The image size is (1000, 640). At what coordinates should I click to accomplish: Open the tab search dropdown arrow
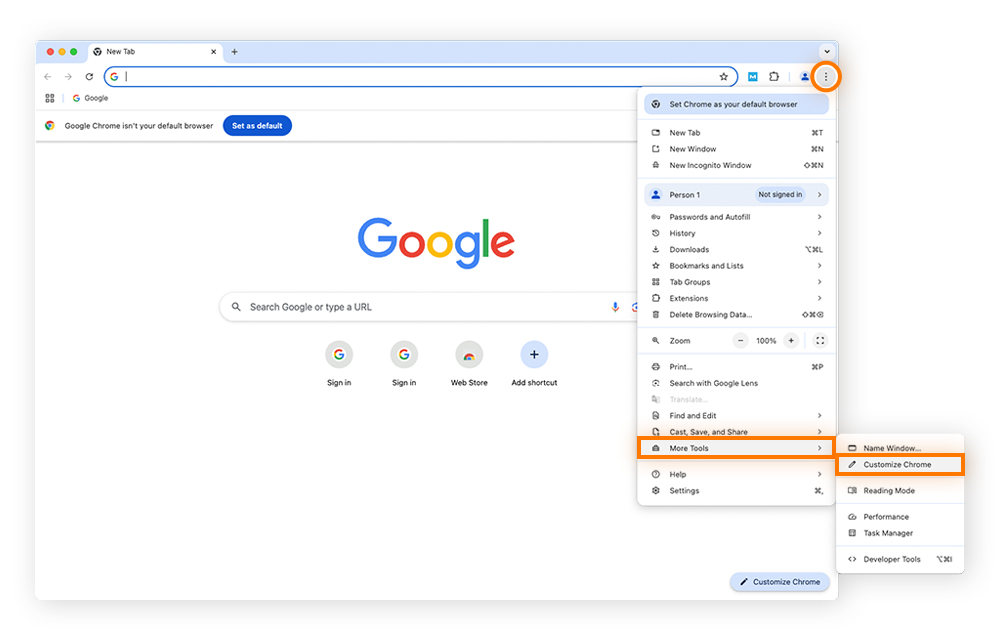click(x=827, y=52)
